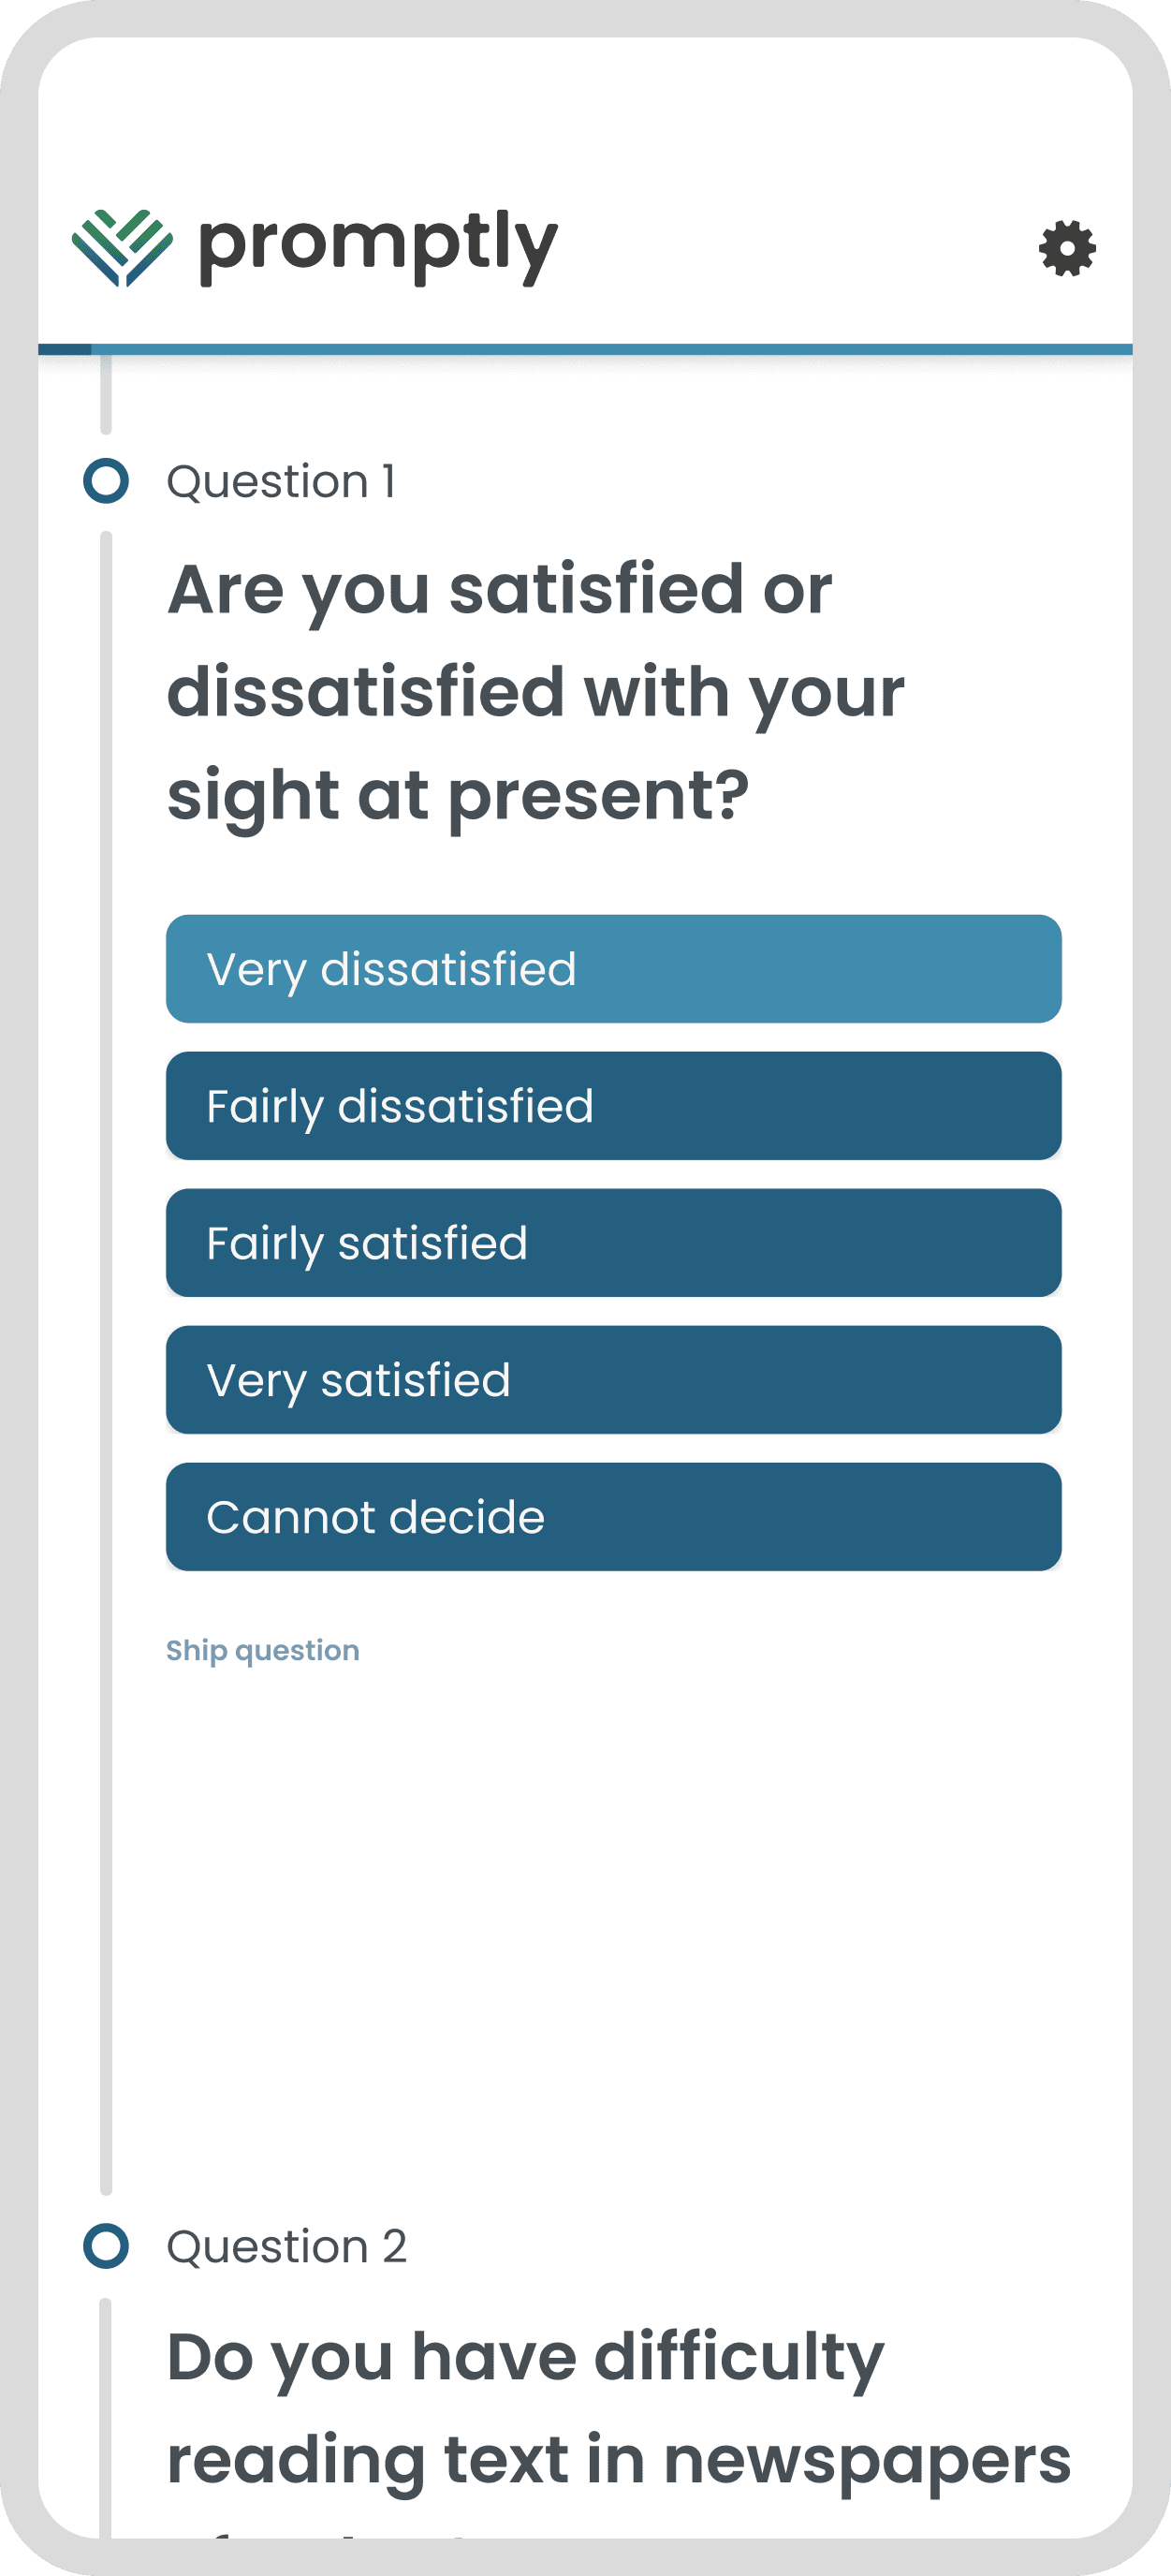Click the light-blue remaining part of the progress bar

pyautogui.click(x=612, y=349)
